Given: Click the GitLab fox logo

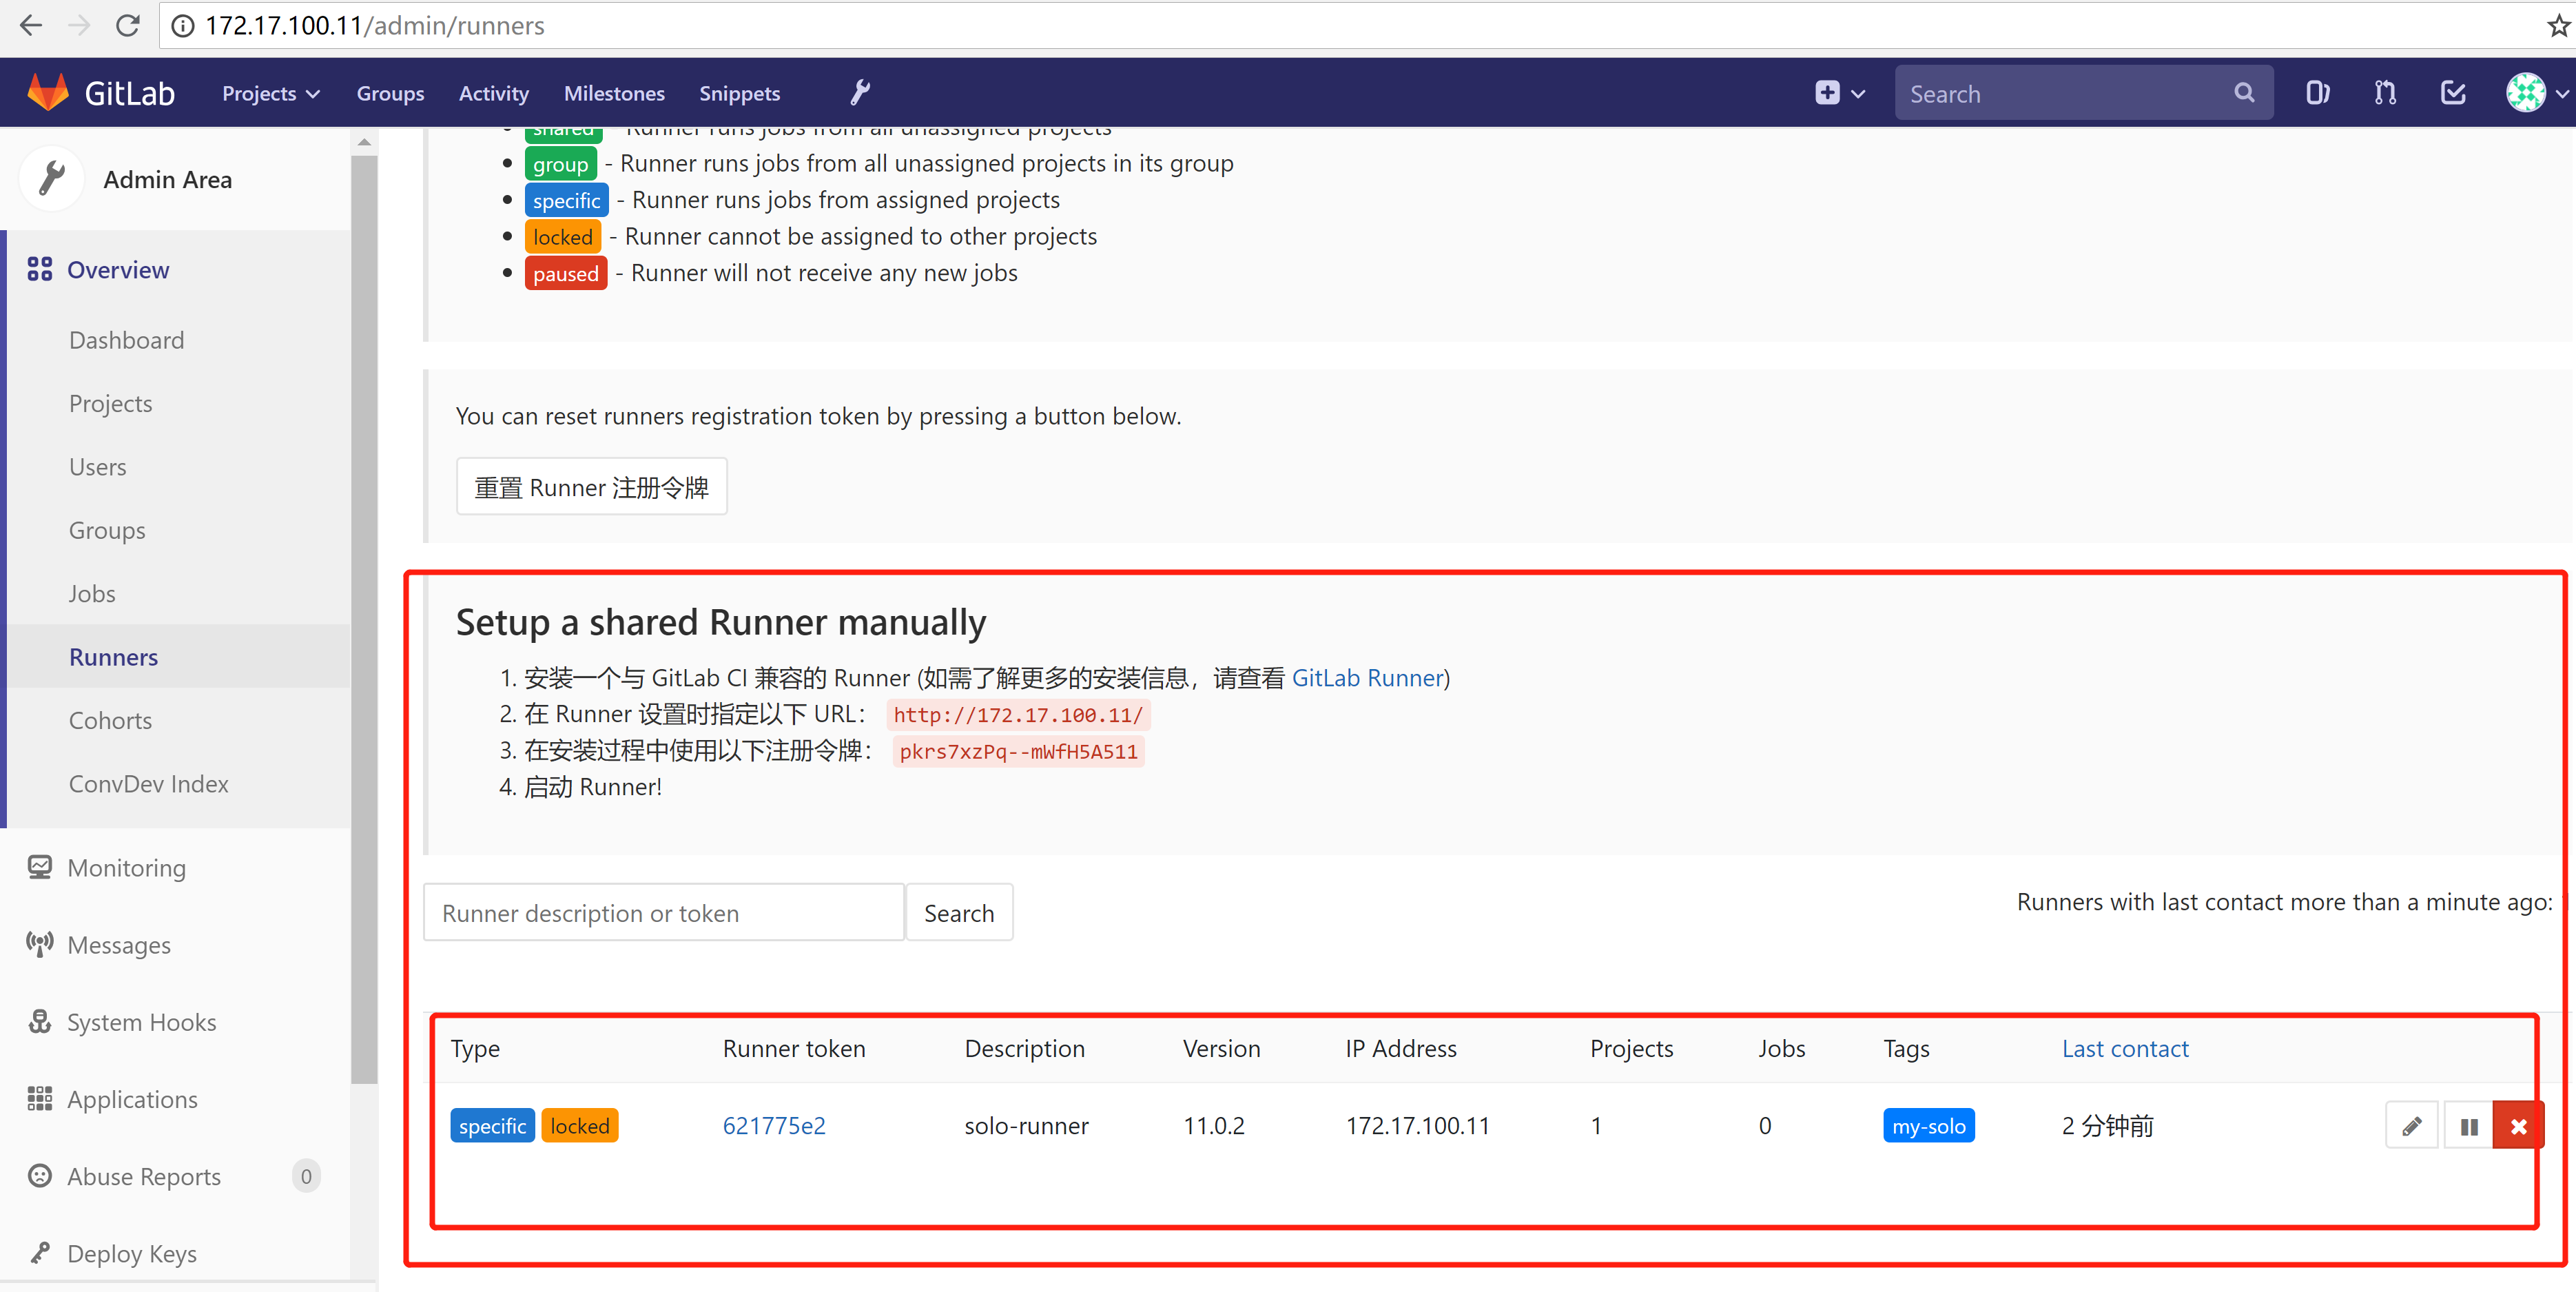Looking at the screenshot, I should tap(48, 92).
